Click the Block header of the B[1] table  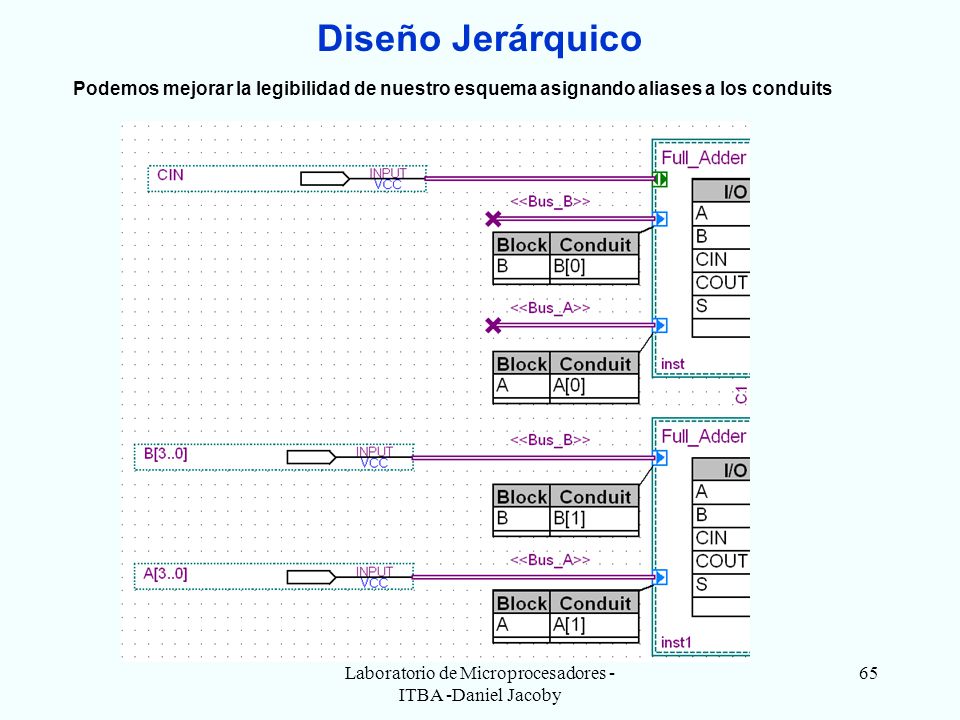pyautogui.click(x=522, y=497)
